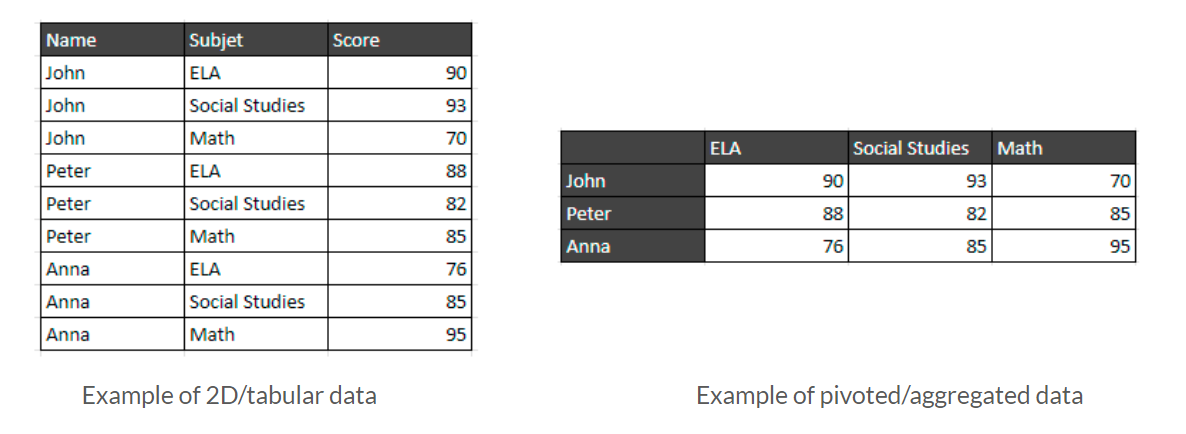
Task: Select John's Math score 70 in the tabular table
Action: point(398,138)
